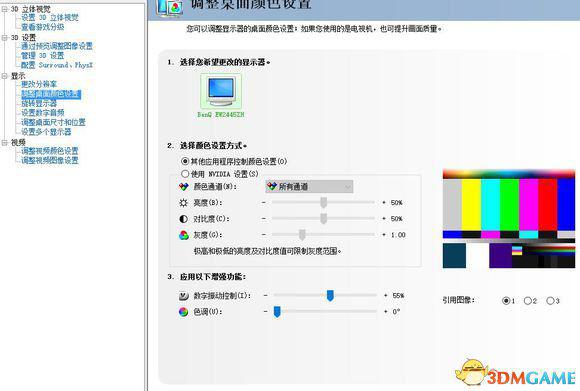
Task: Open 调整视频图像设置 page
Action: pyautogui.click(x=50, y=160)
